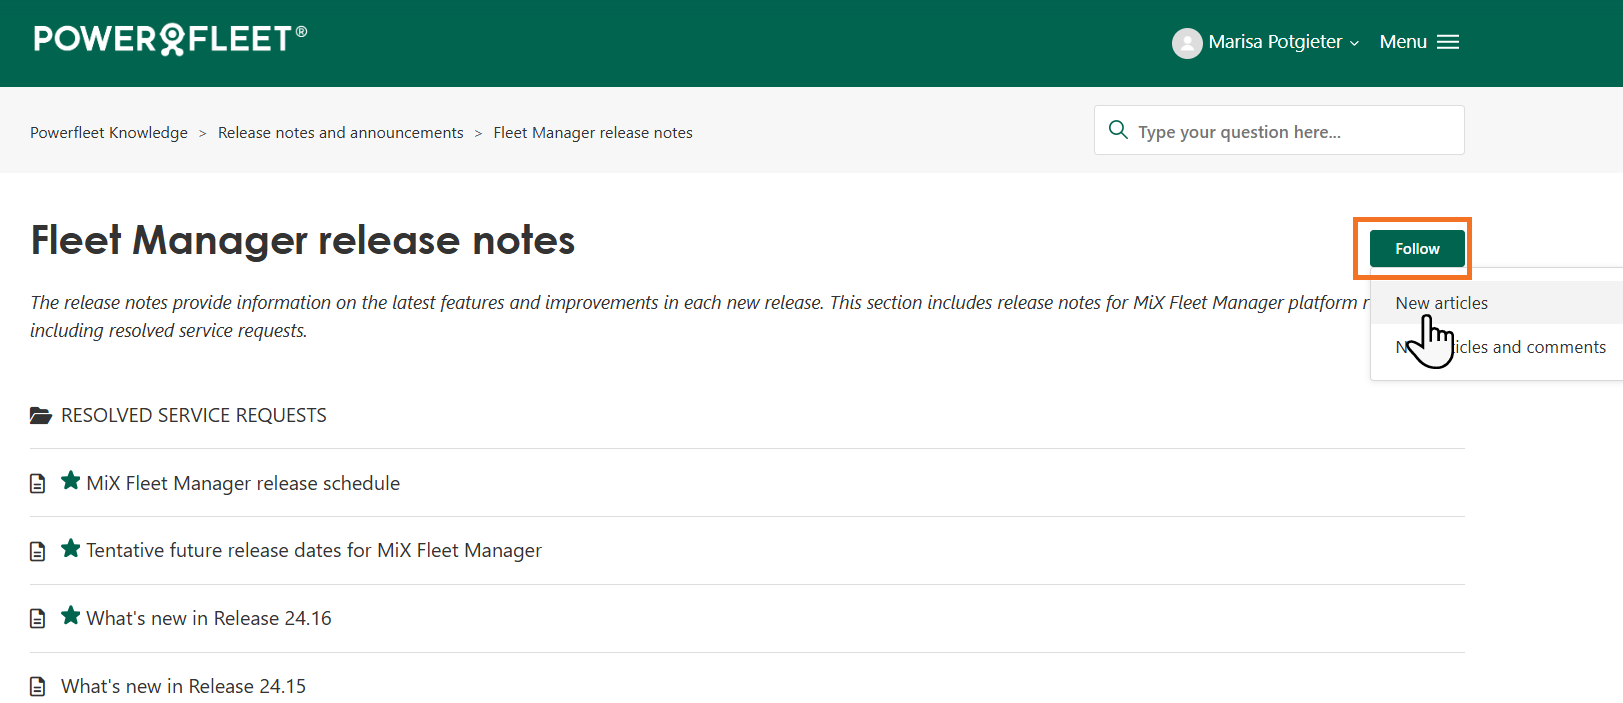
Task: Click the search magnifier icon
Action: 1118,130
